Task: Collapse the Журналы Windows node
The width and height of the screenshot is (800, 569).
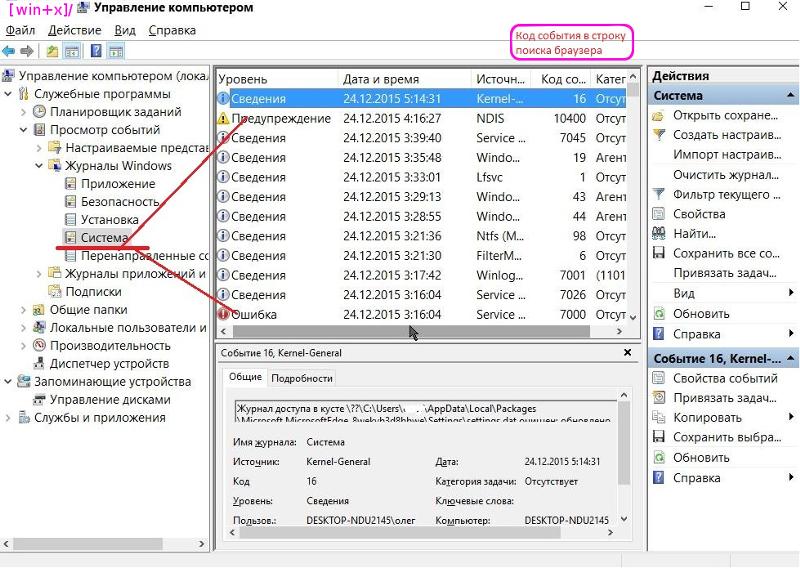Action: pos(39,166)
